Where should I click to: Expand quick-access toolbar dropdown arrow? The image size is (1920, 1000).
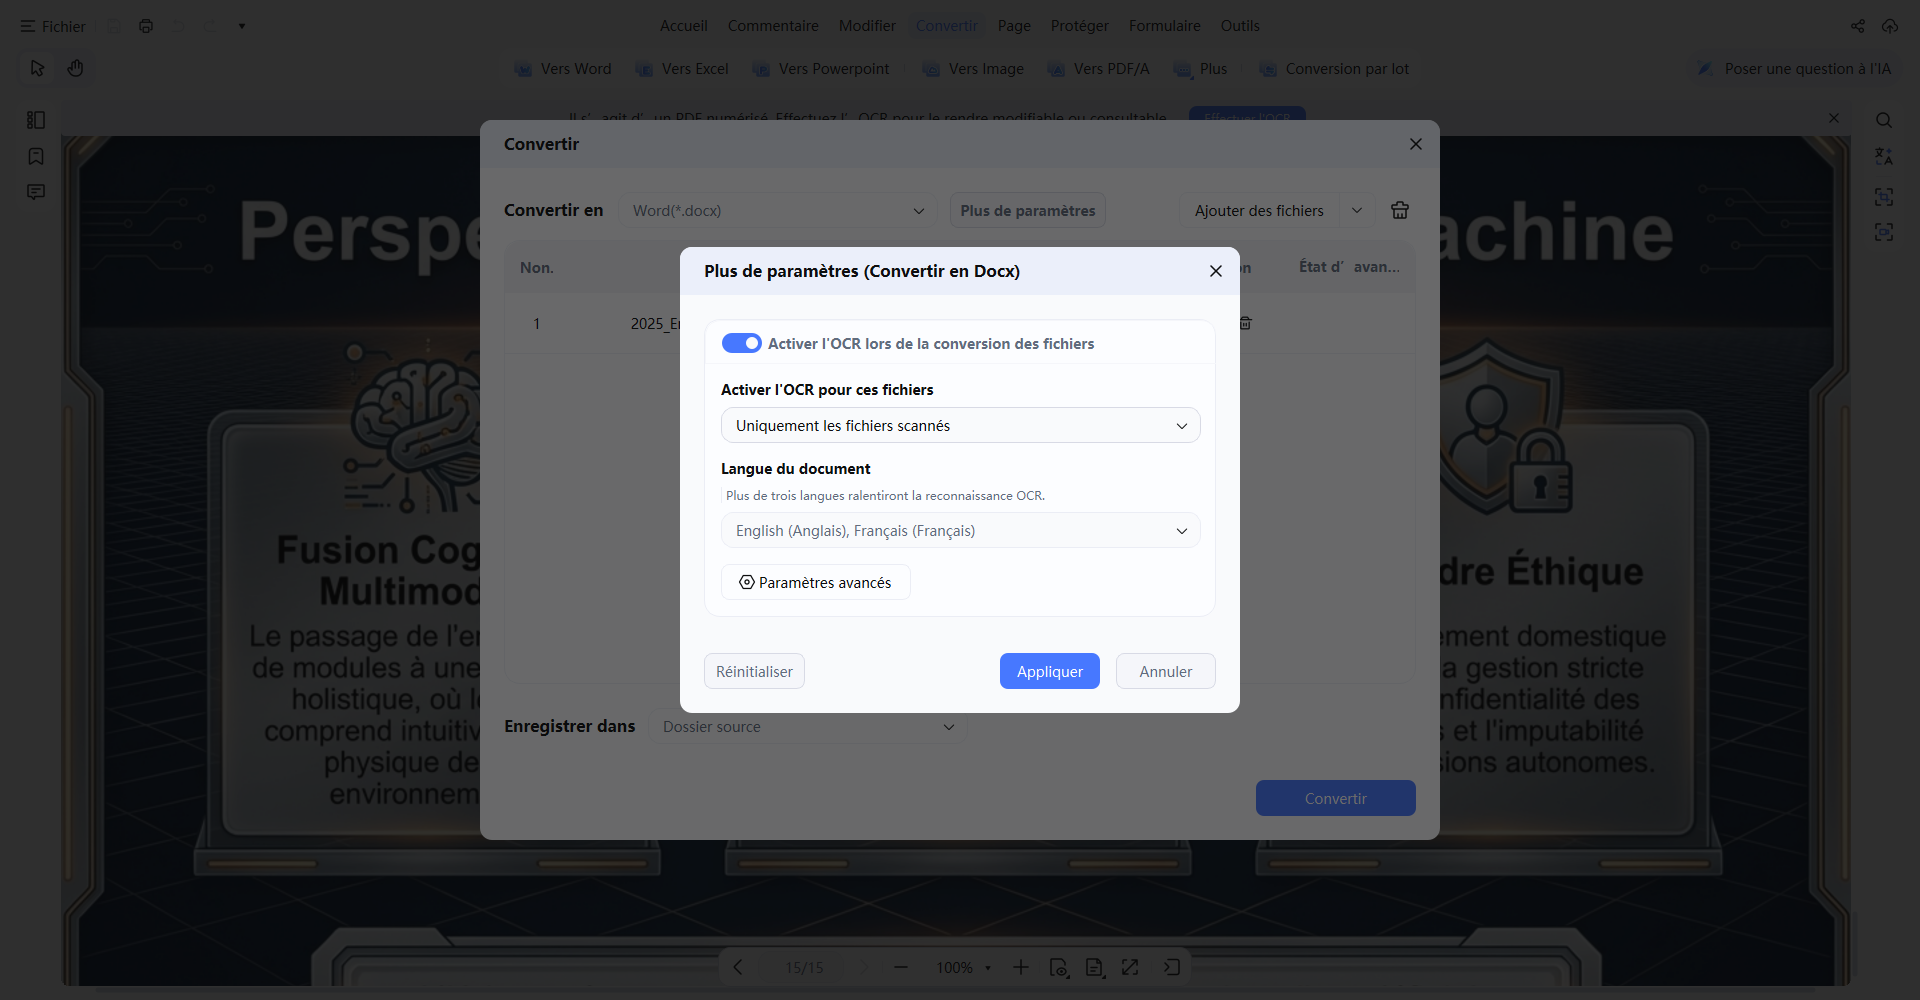242,26
